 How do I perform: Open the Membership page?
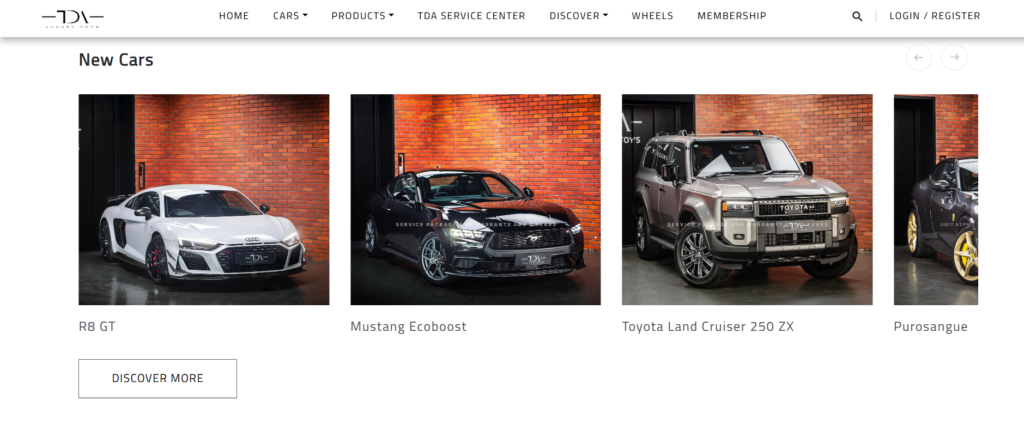pos(732,16)
